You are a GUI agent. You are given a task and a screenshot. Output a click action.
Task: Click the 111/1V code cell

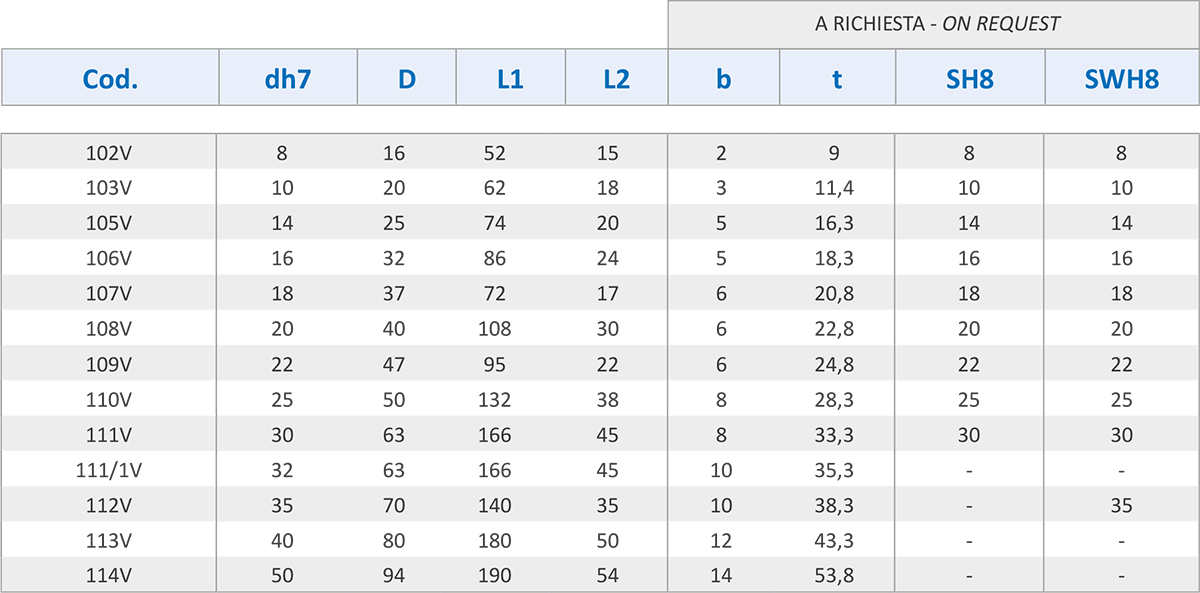pyautogui.click(x=111, y=470)
